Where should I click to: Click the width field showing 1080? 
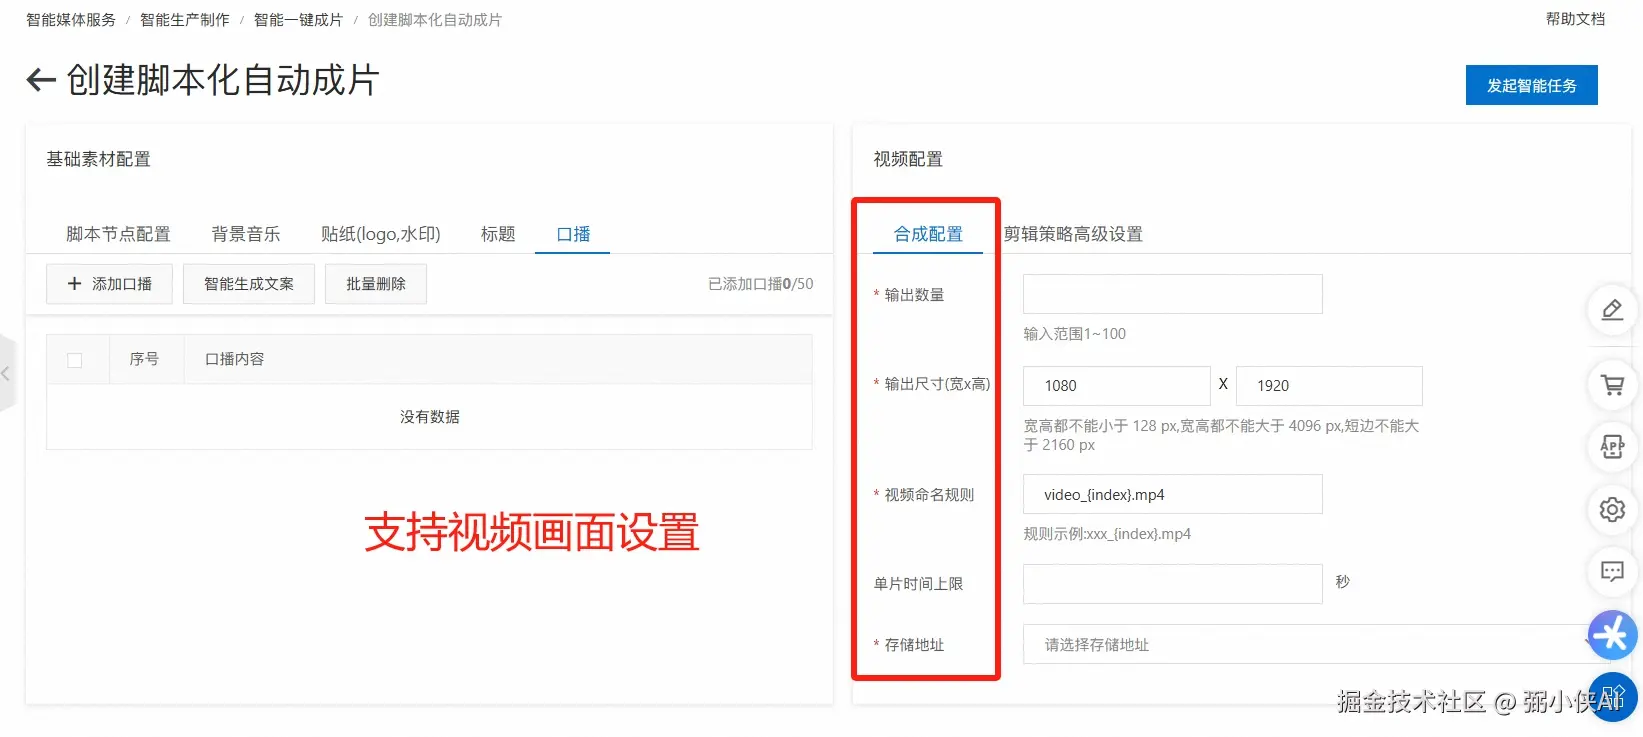[1116, 386]
